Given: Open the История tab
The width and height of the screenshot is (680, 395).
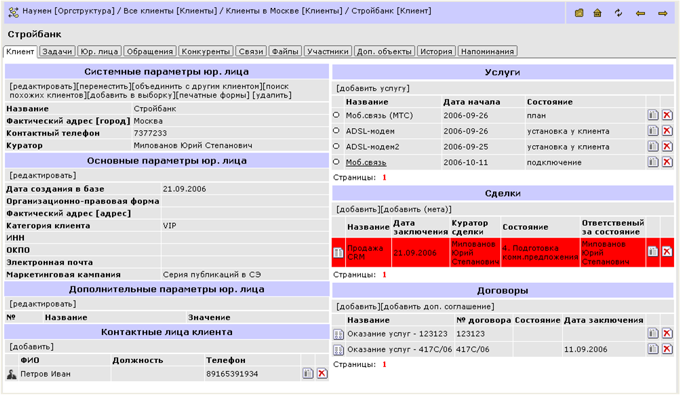Looking at the screenshot, I should 436,51.
